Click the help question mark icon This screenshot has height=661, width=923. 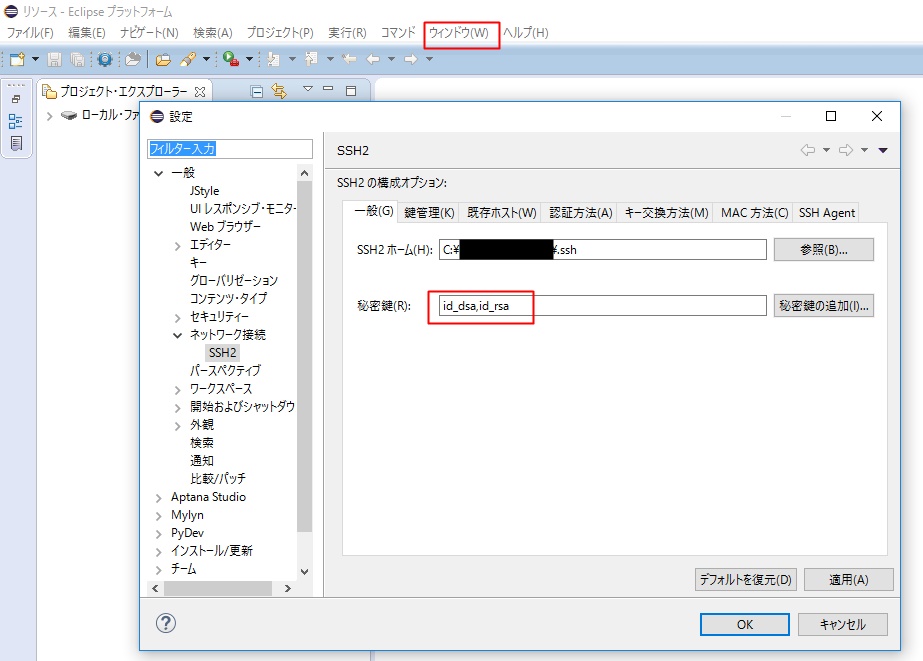[166, 623]
